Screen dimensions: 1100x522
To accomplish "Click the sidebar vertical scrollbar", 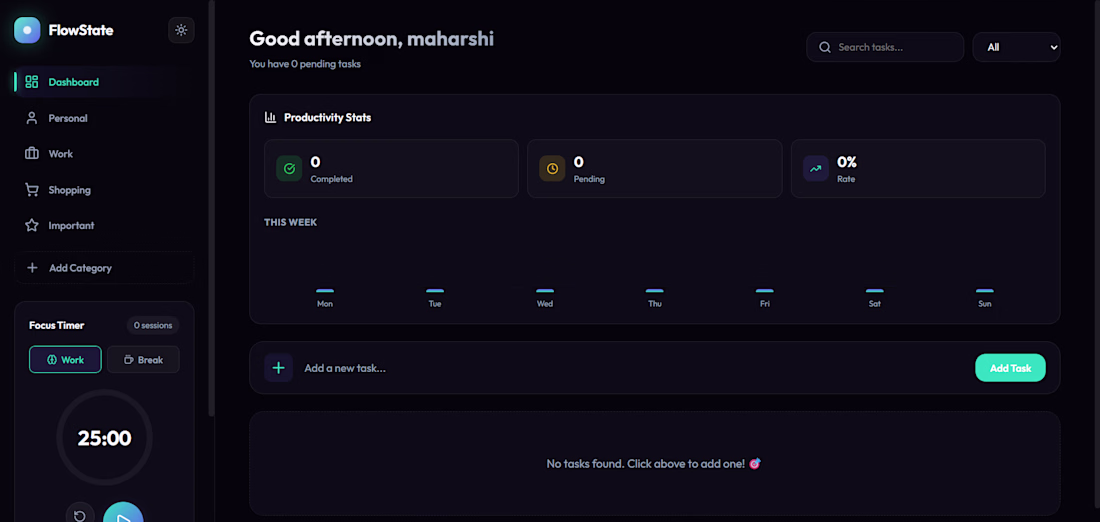I will (210, 200).
